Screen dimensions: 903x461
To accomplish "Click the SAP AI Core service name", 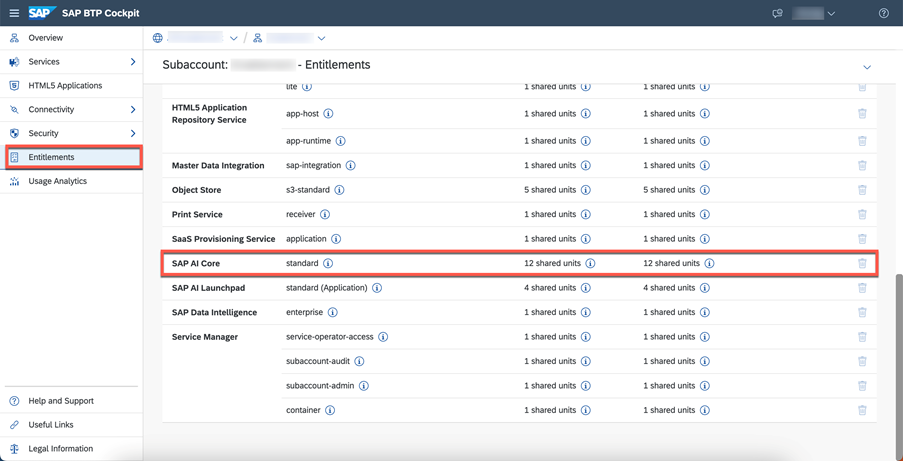I will click(196, 263).
